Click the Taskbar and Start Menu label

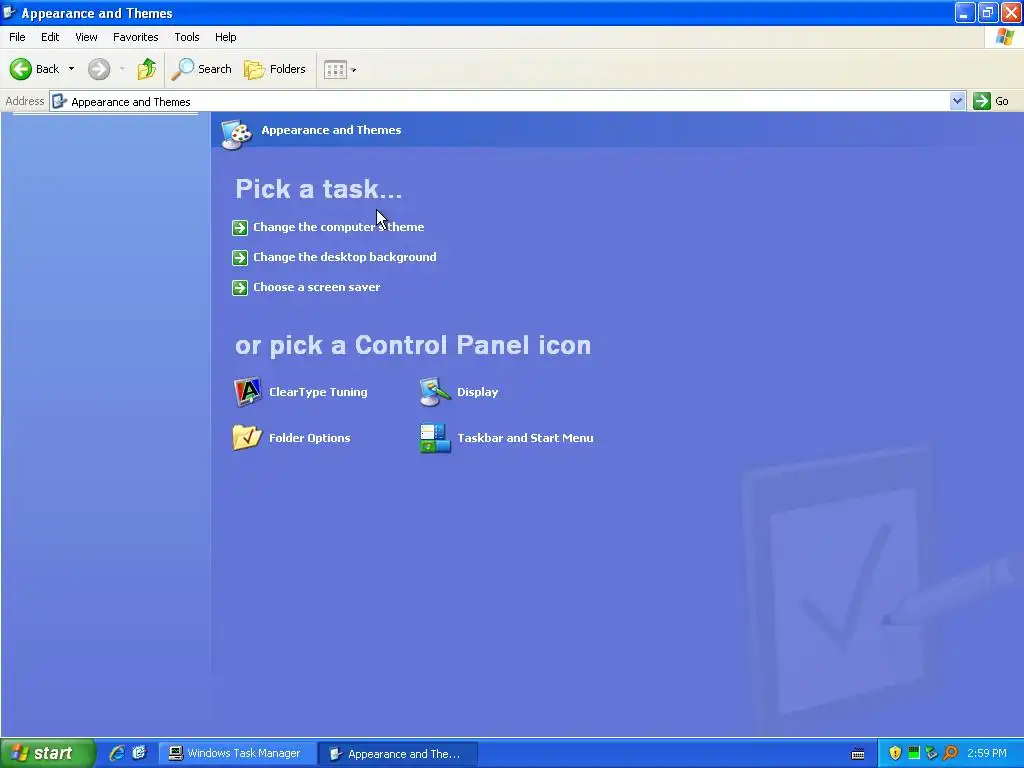[x=525, y=438]
